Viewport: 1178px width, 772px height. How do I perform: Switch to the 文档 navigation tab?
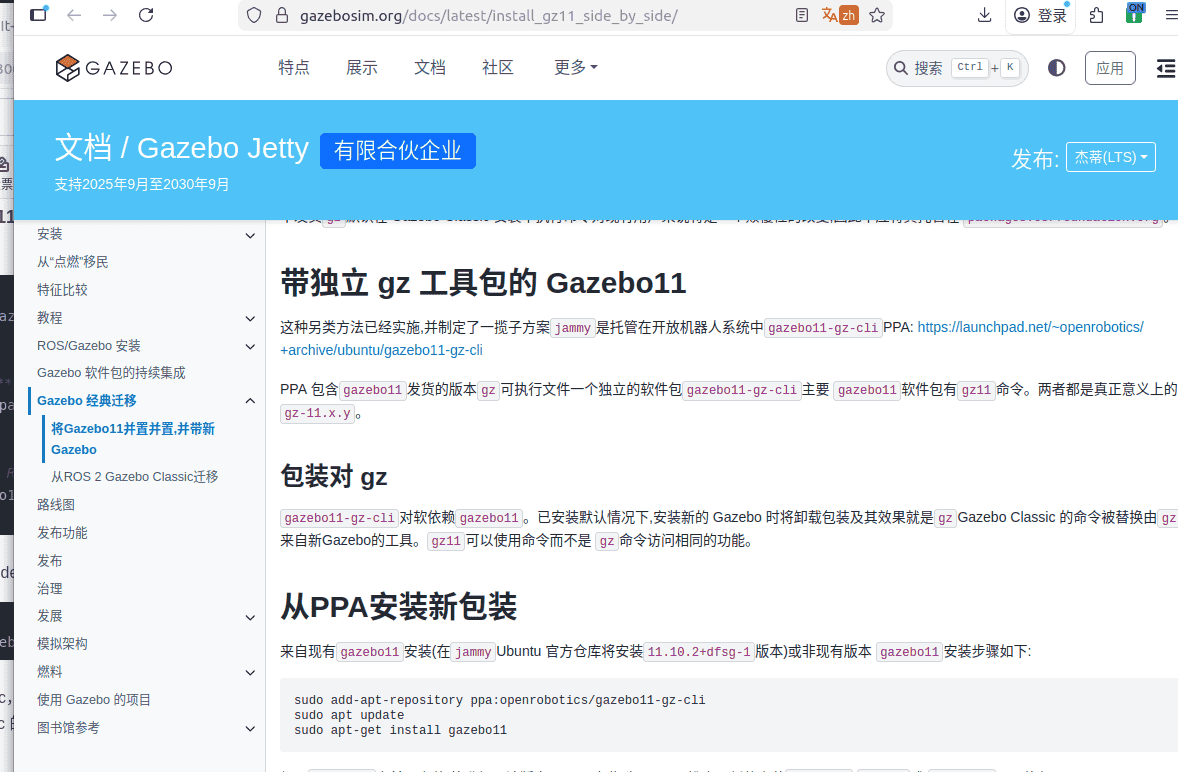(429, 67)
